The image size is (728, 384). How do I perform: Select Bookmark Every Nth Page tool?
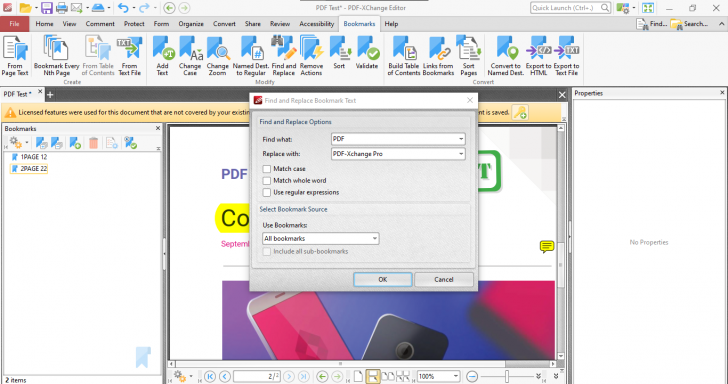(x=57, y=56)
